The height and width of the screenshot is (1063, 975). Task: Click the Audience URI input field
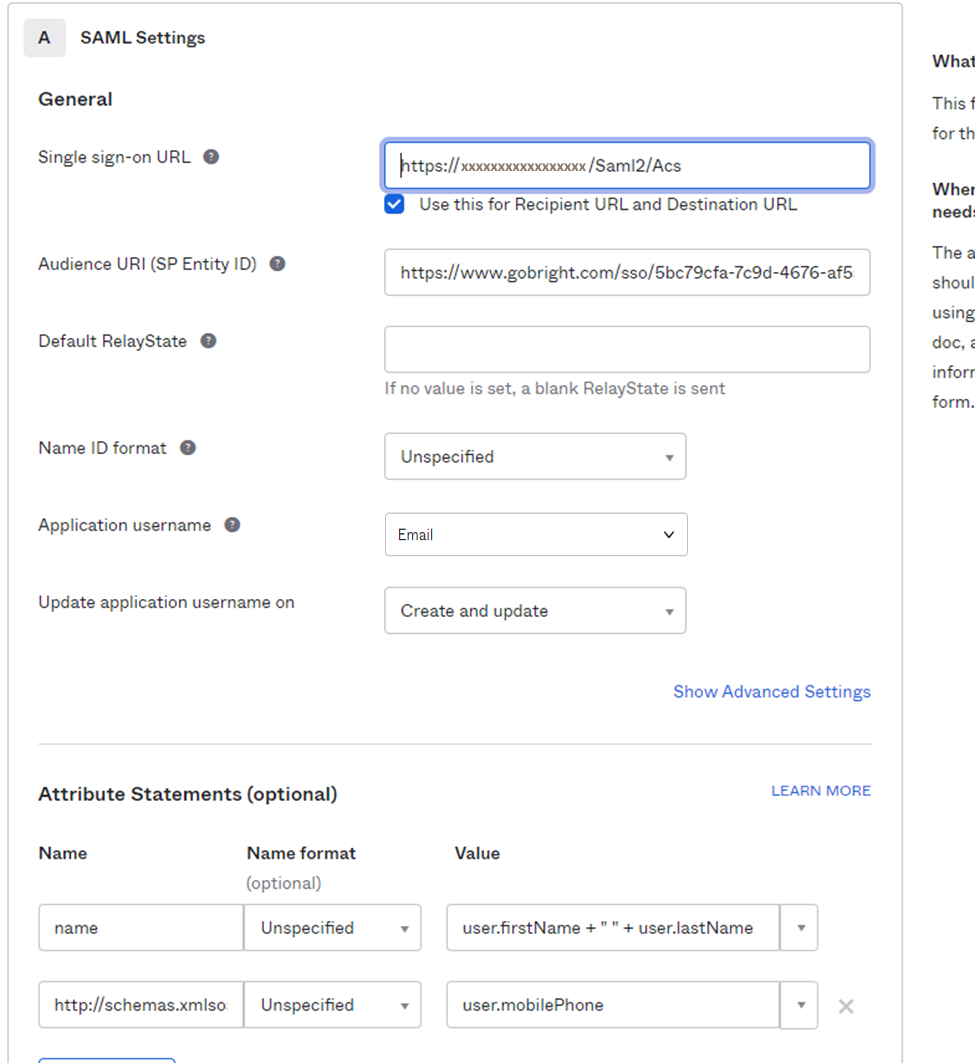tap(627, 273)
